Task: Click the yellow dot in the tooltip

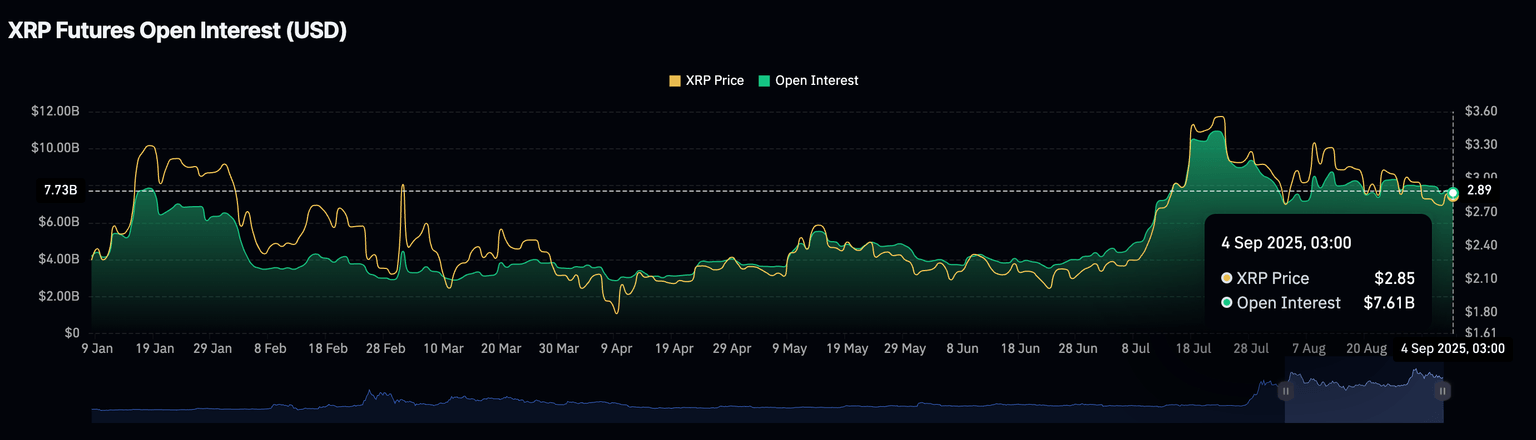Action: click(1226, 278)
